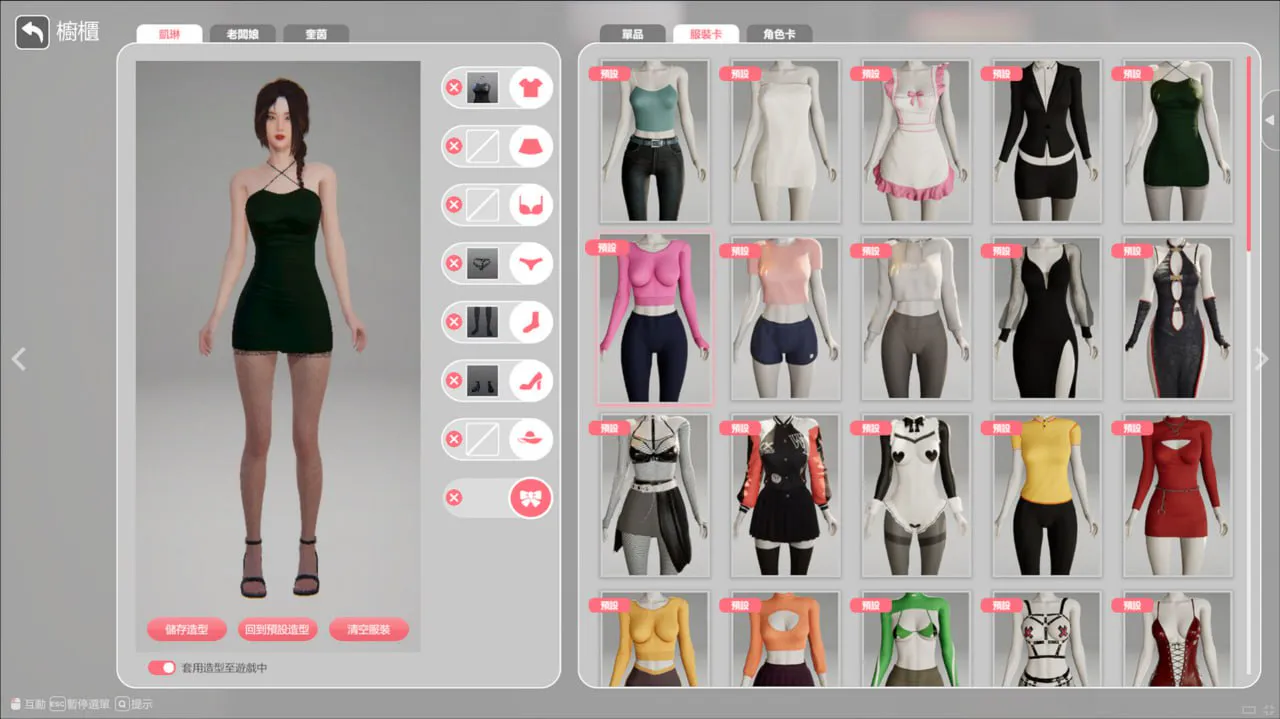The width and height of the screenshot is (1280, 719).
Task: Click the back arrow next to 櫥櫃
Action: [32, 32]
